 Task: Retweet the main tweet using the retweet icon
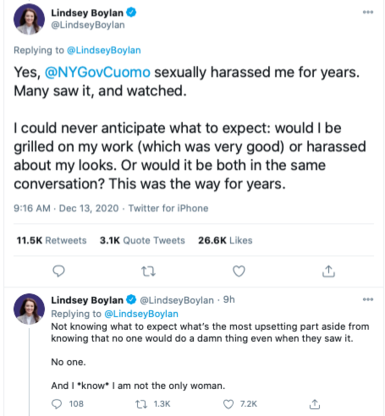pos(148,272)
